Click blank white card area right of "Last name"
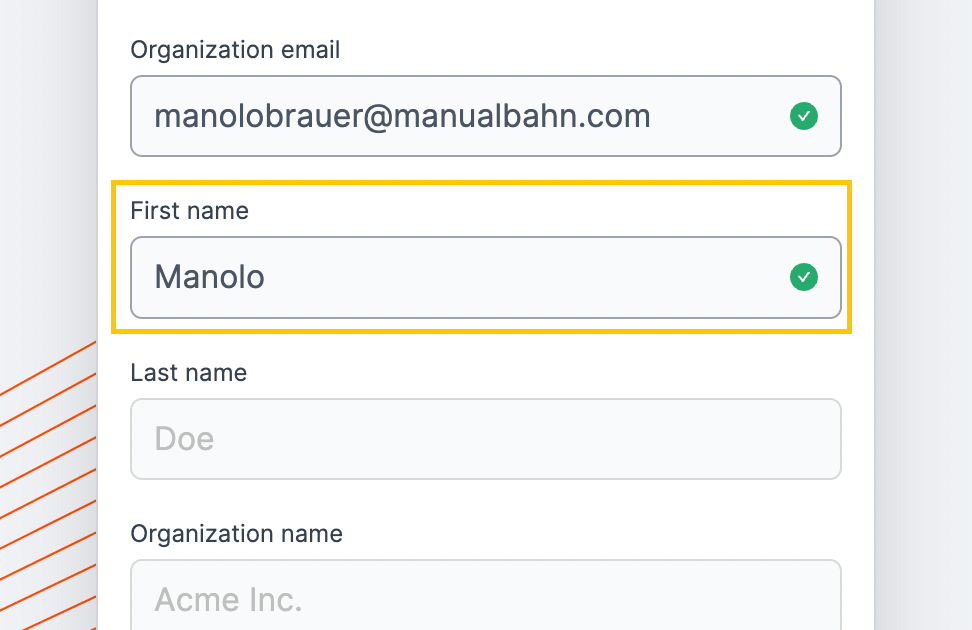972x630 pixels. click(x=546, y=373)
